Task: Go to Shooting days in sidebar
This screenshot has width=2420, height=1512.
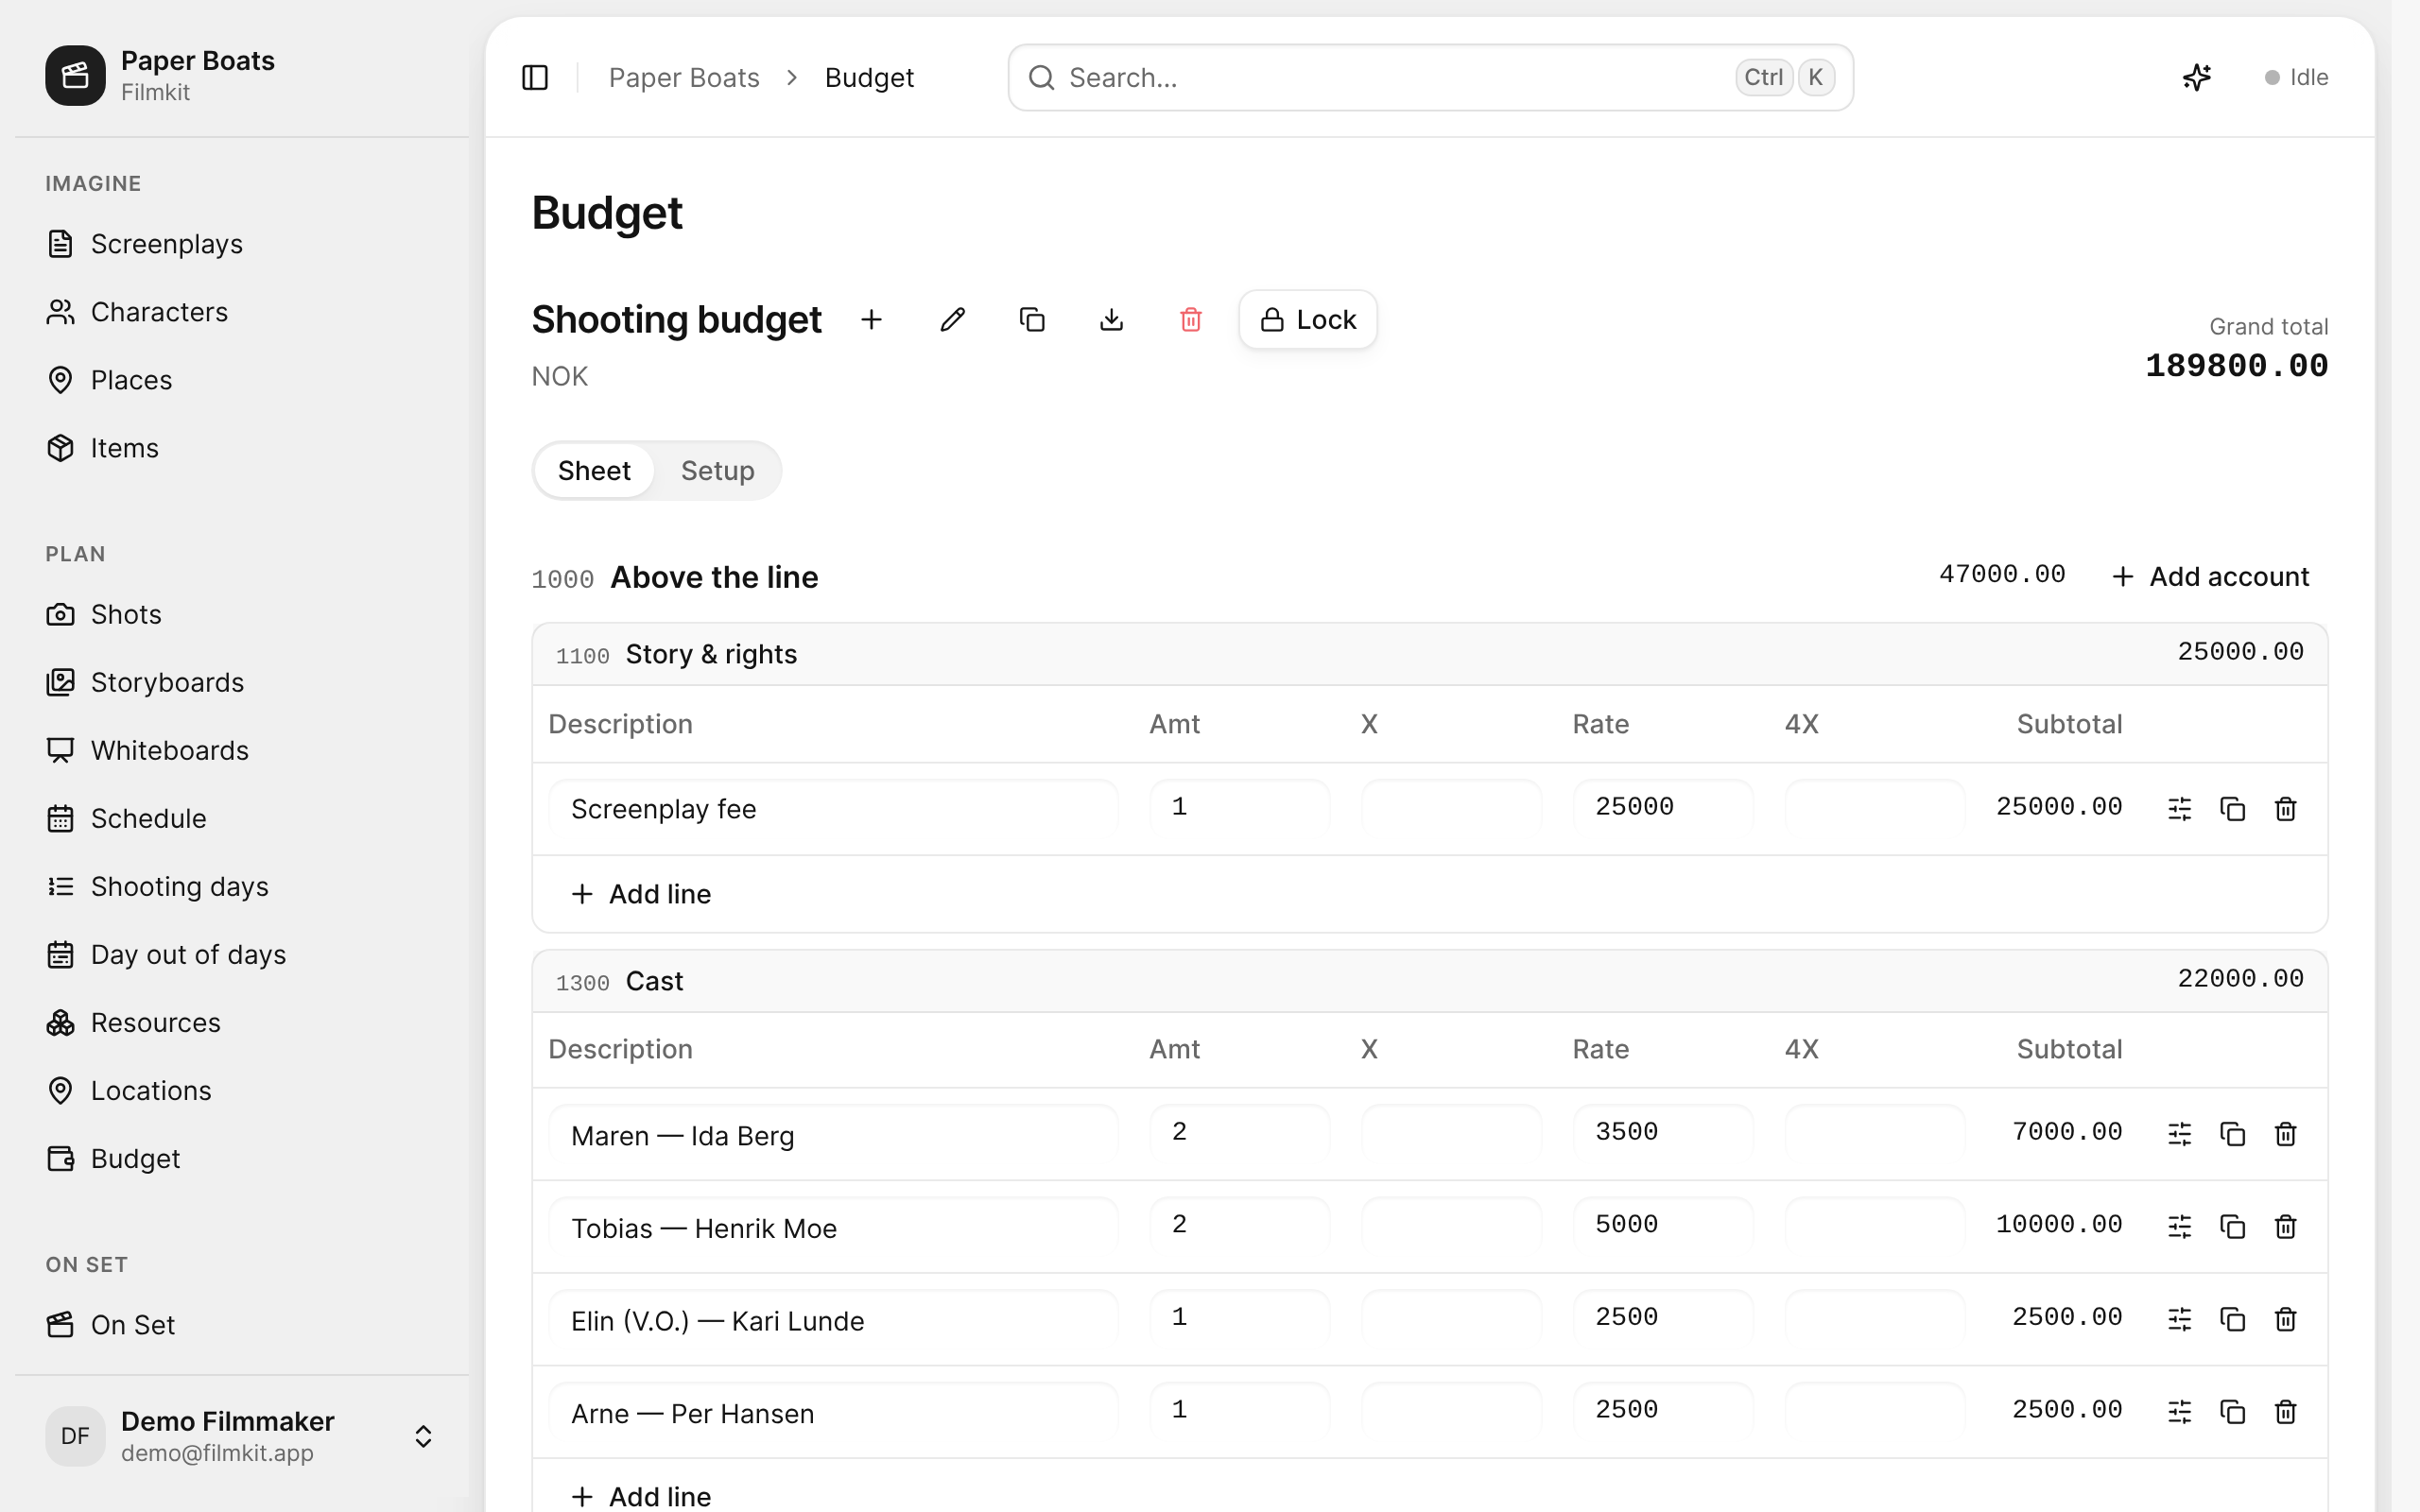Action: tap(242, 886)
